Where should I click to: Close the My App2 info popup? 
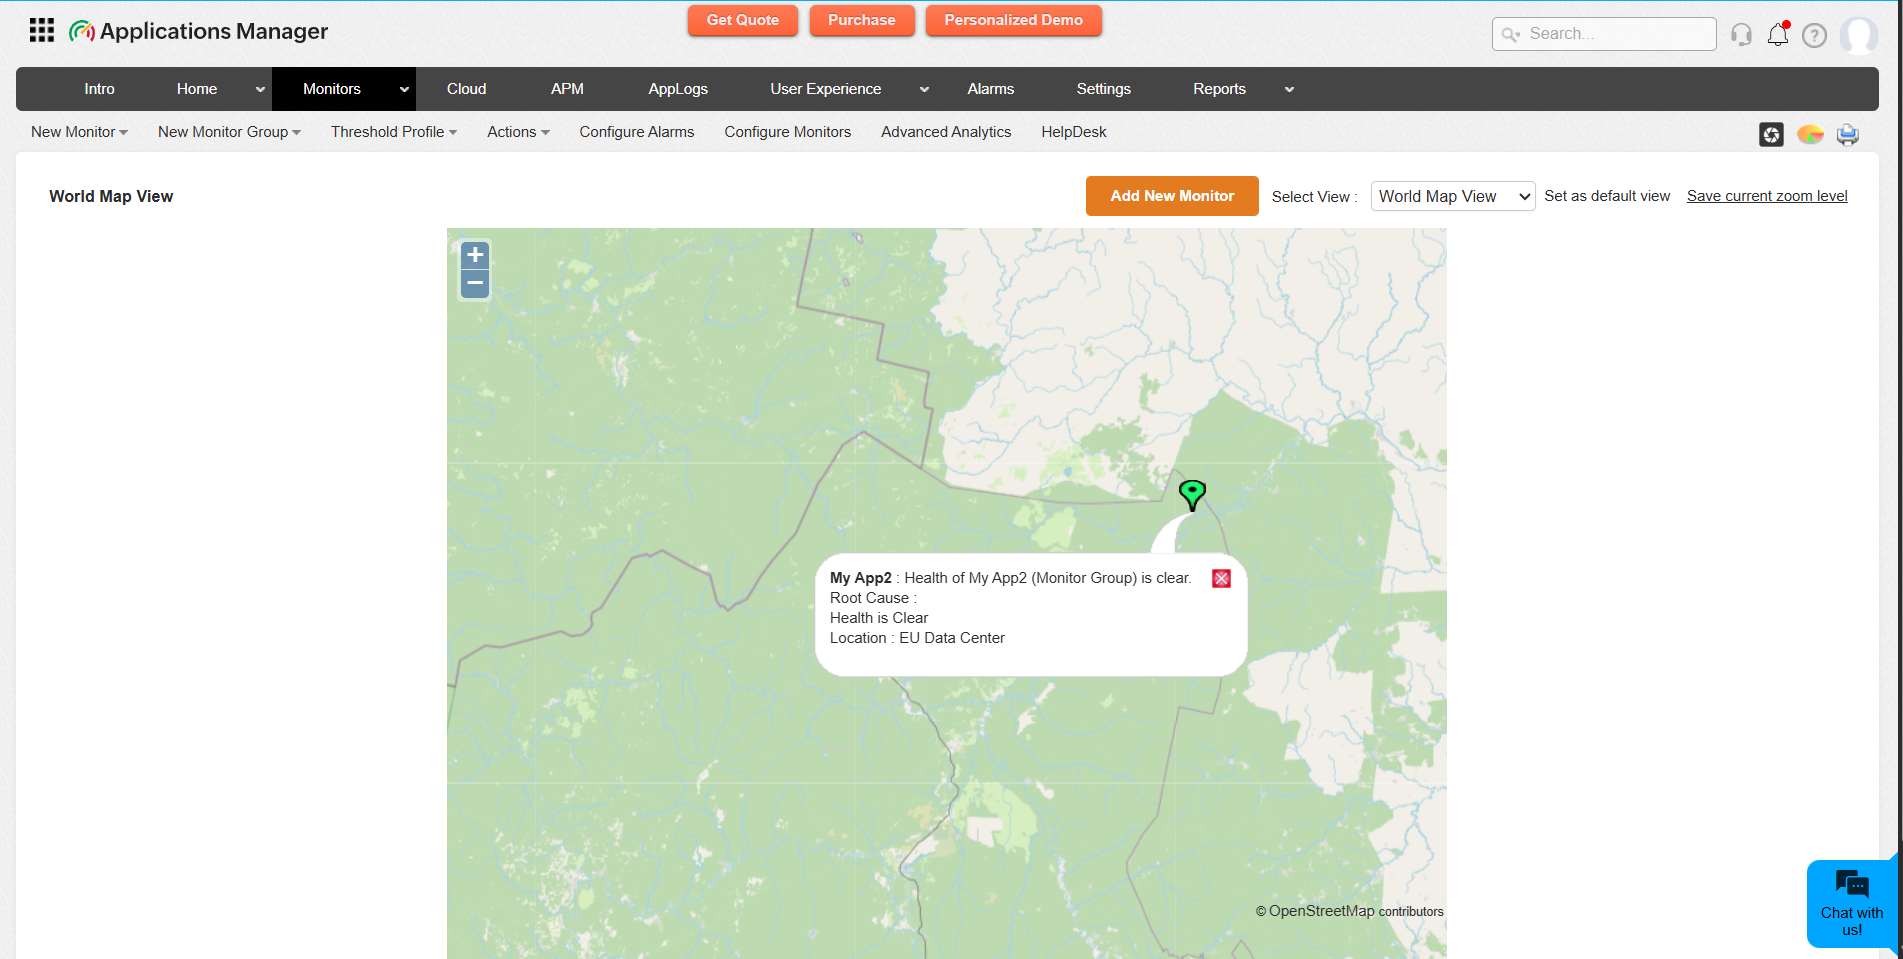(1220, 578)
